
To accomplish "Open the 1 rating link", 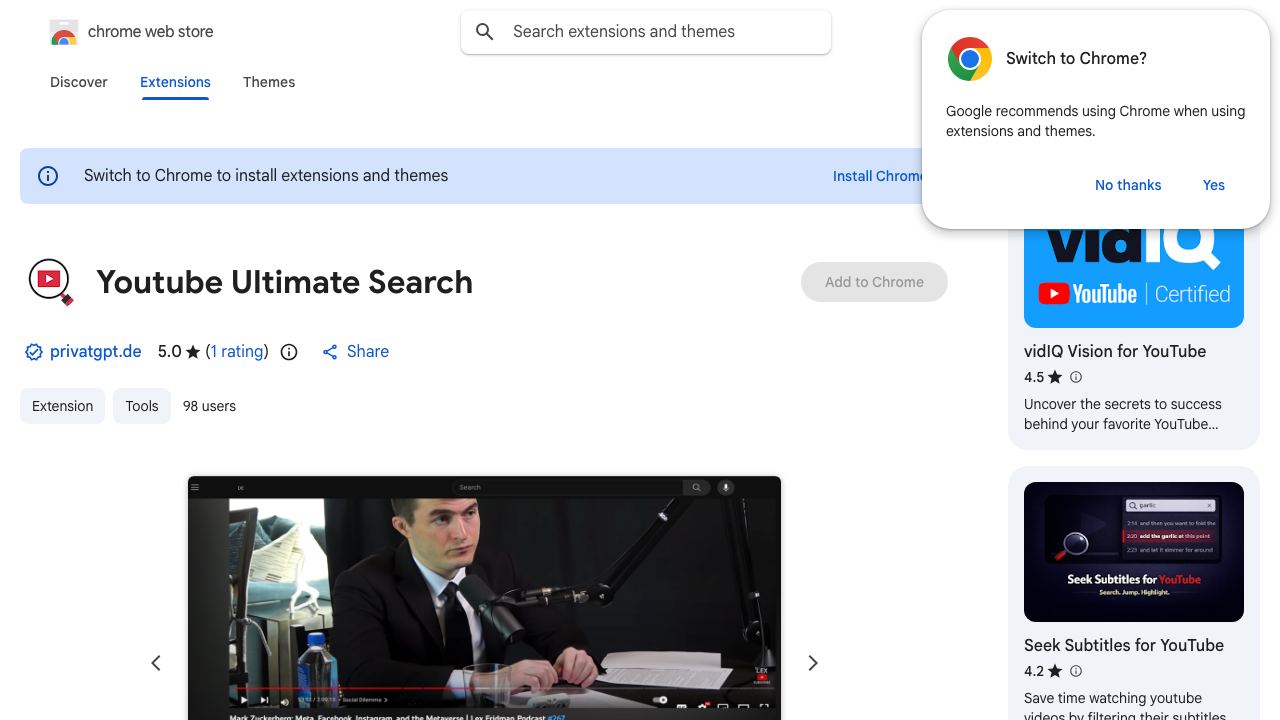I will pyautogui.click(x=237, y=352).
